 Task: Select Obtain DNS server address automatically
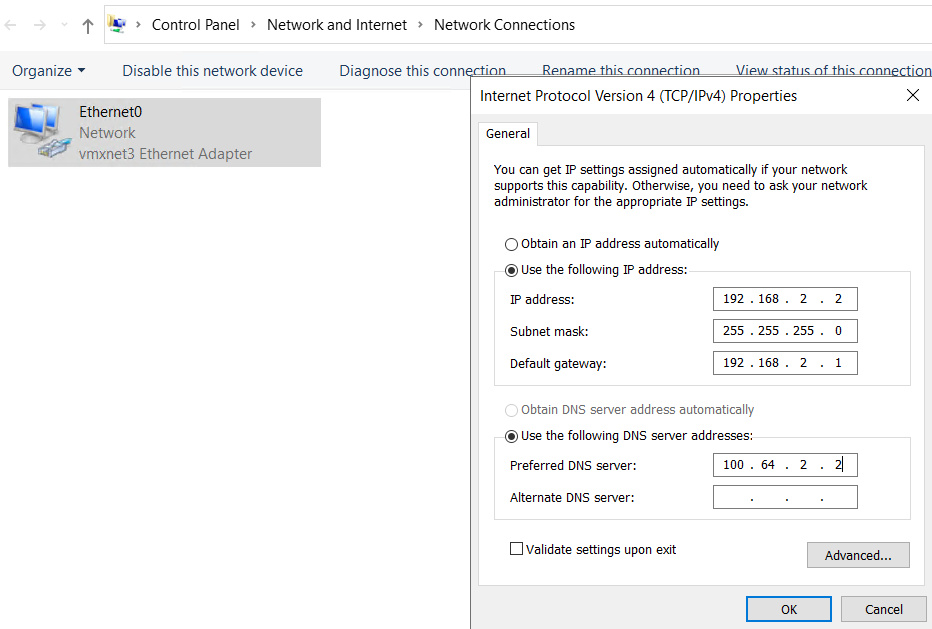coord(511,410)
